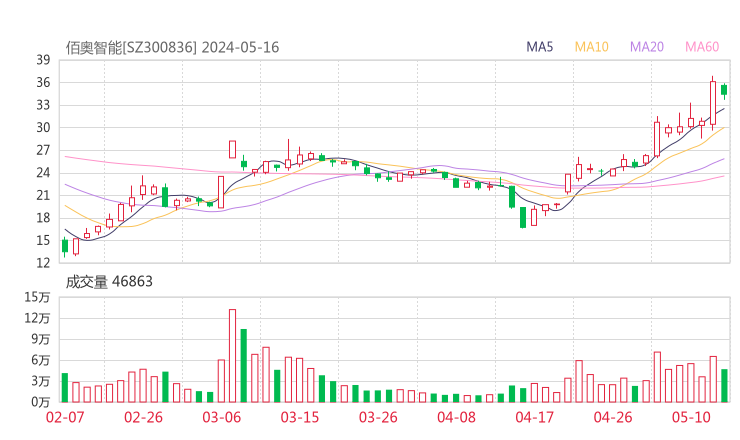Screen dimensions: 740x440
Task: Click the MA60 legend label
Action: [702, 47]
